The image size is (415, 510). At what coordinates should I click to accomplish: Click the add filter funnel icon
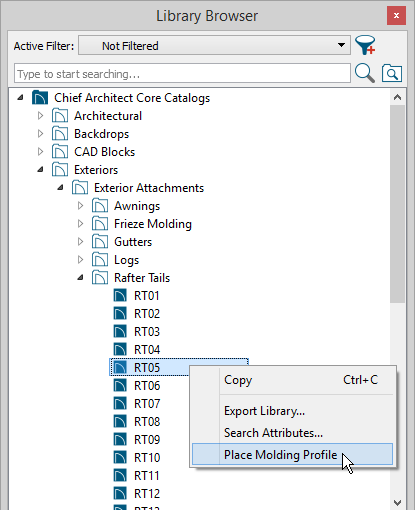pos(365,45)
